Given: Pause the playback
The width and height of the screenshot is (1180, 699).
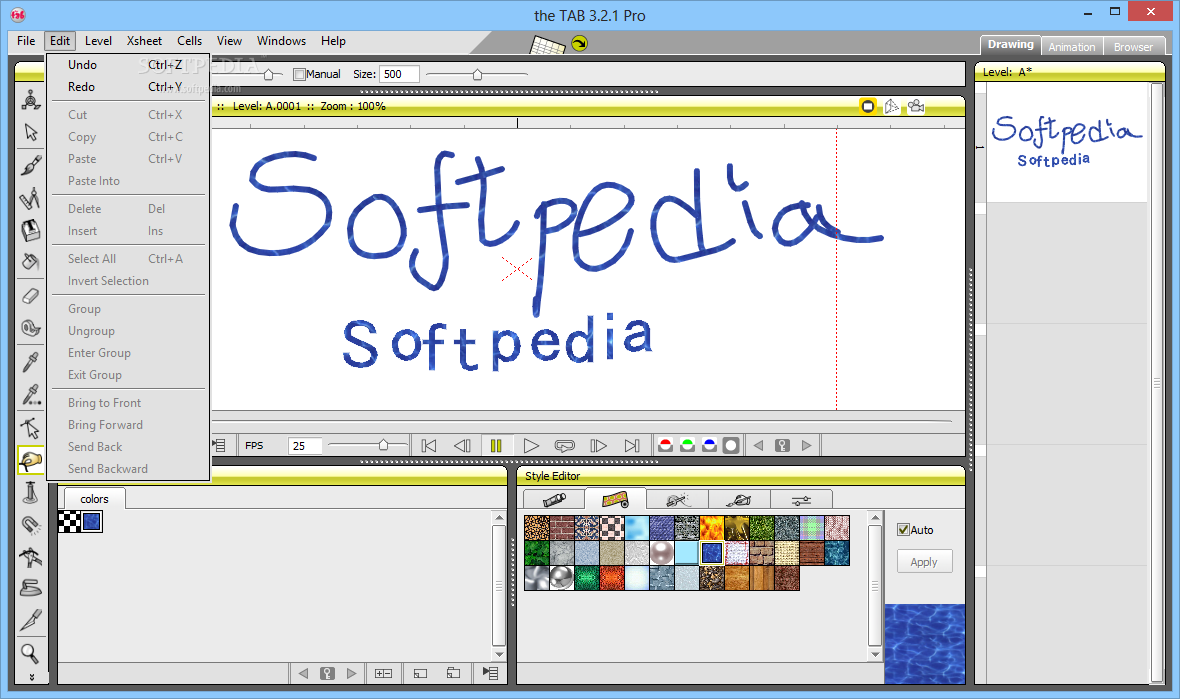Looking at the screenshot, I should (x=496, y=445).
